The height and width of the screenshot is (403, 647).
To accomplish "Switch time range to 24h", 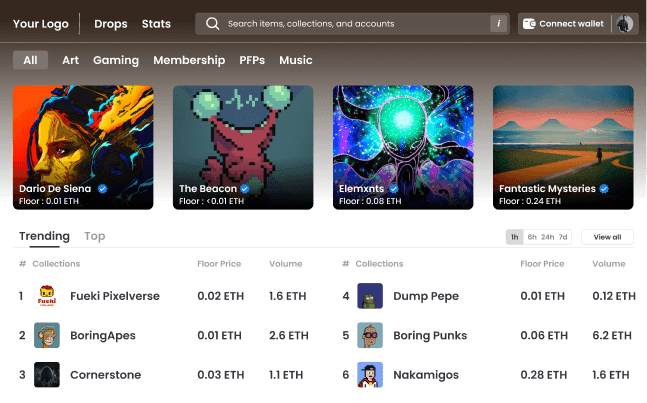I will (x=548, y=237).
